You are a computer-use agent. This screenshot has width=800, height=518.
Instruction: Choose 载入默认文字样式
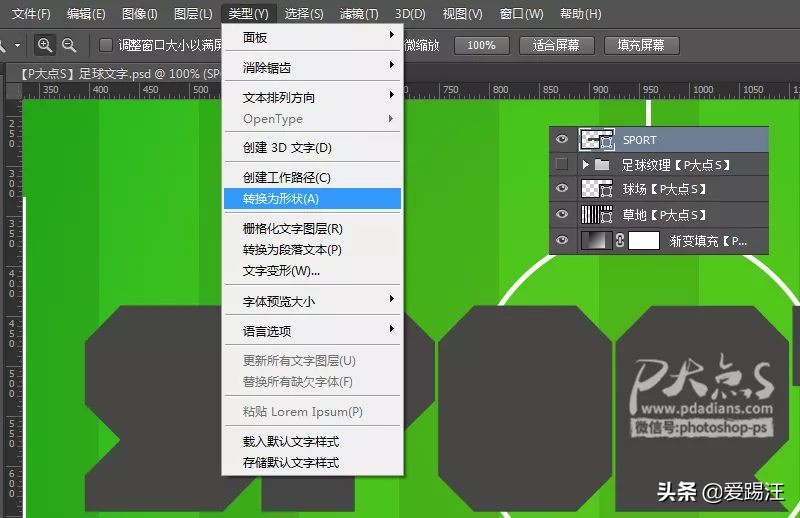tap(312, 441)
